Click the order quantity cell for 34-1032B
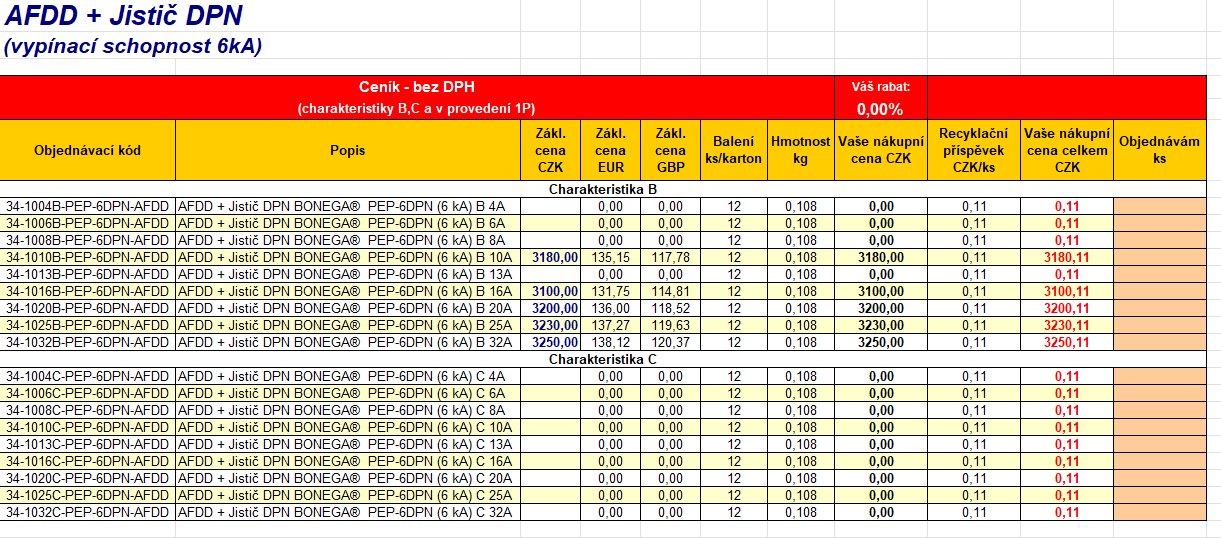 point(1160,342)
